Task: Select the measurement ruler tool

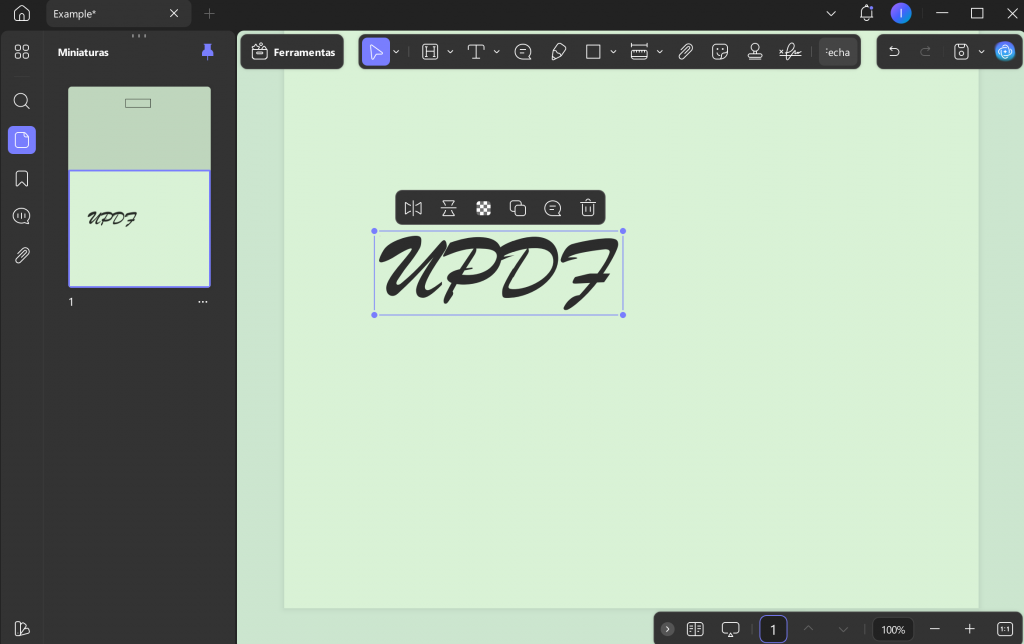Action: (639, 52)
